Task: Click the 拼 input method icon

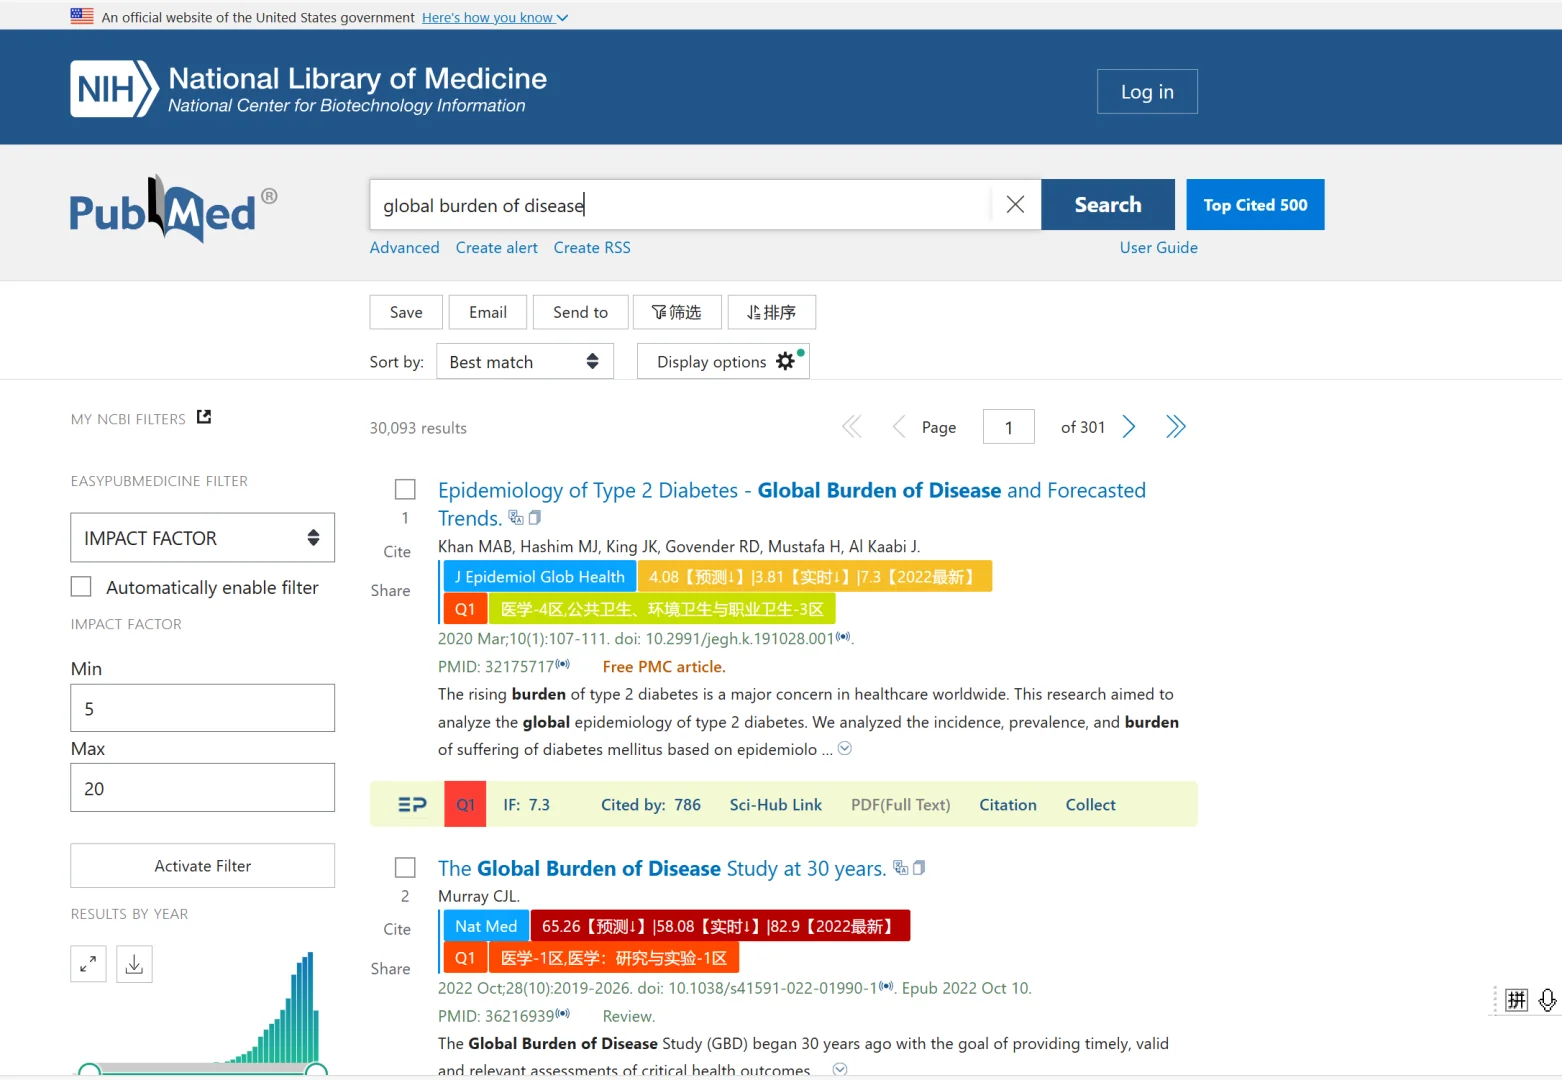Action: pyautogui.click(x=1516, y=1000)
